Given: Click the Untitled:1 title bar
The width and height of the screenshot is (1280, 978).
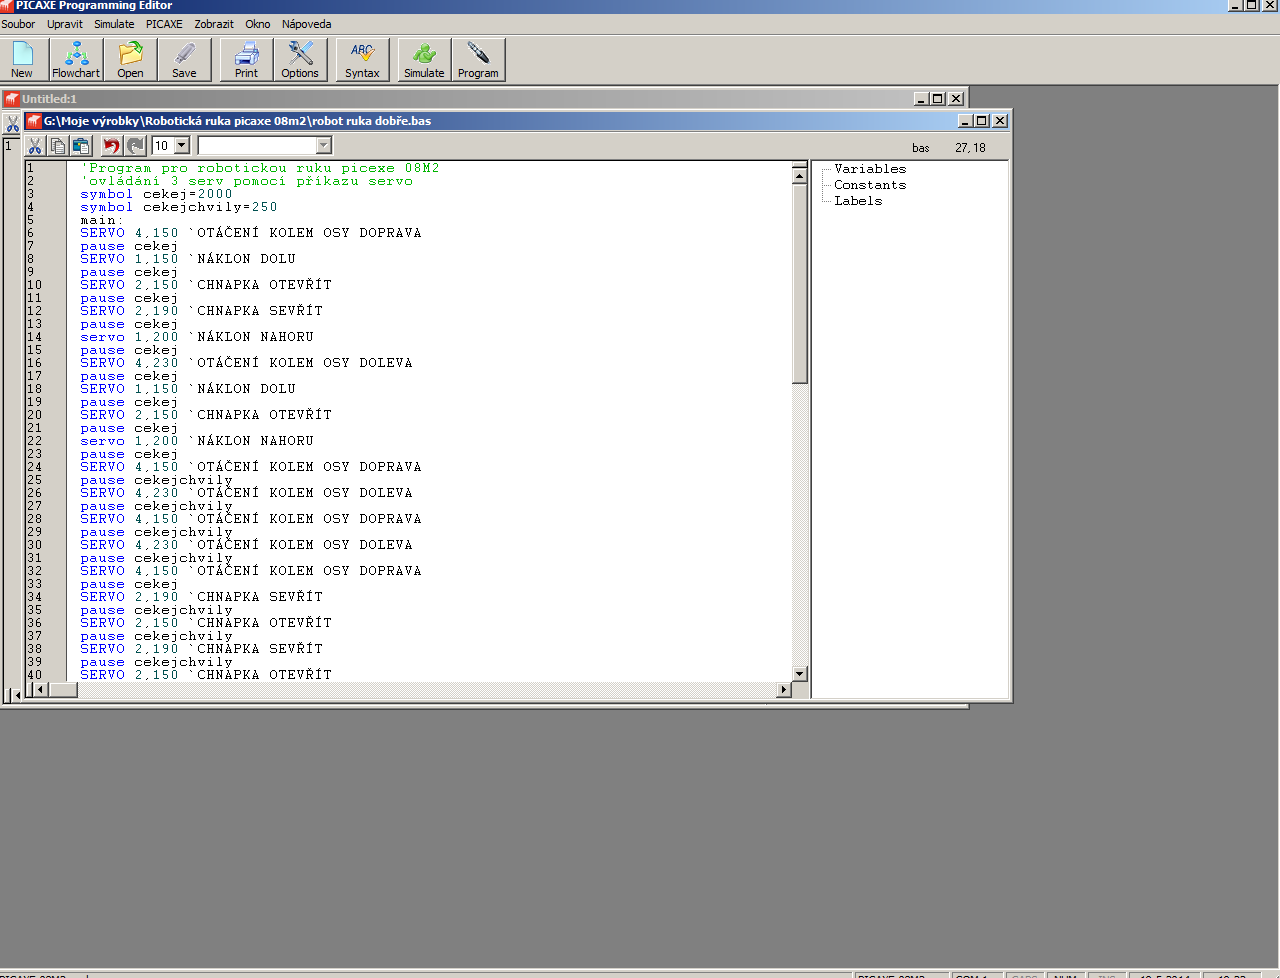Looking at the screenshot, I should (x=484, y=99).
